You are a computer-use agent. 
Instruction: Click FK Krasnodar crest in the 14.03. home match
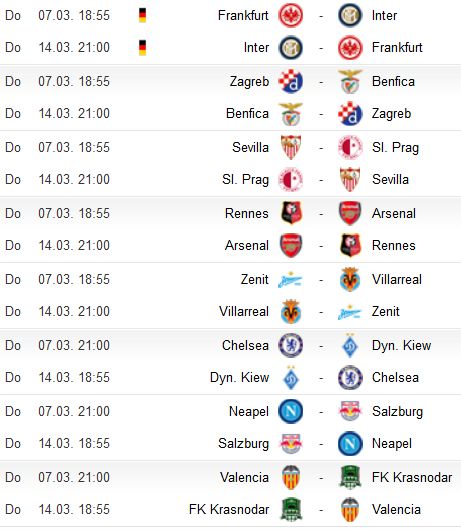click(x=291, y=509)
